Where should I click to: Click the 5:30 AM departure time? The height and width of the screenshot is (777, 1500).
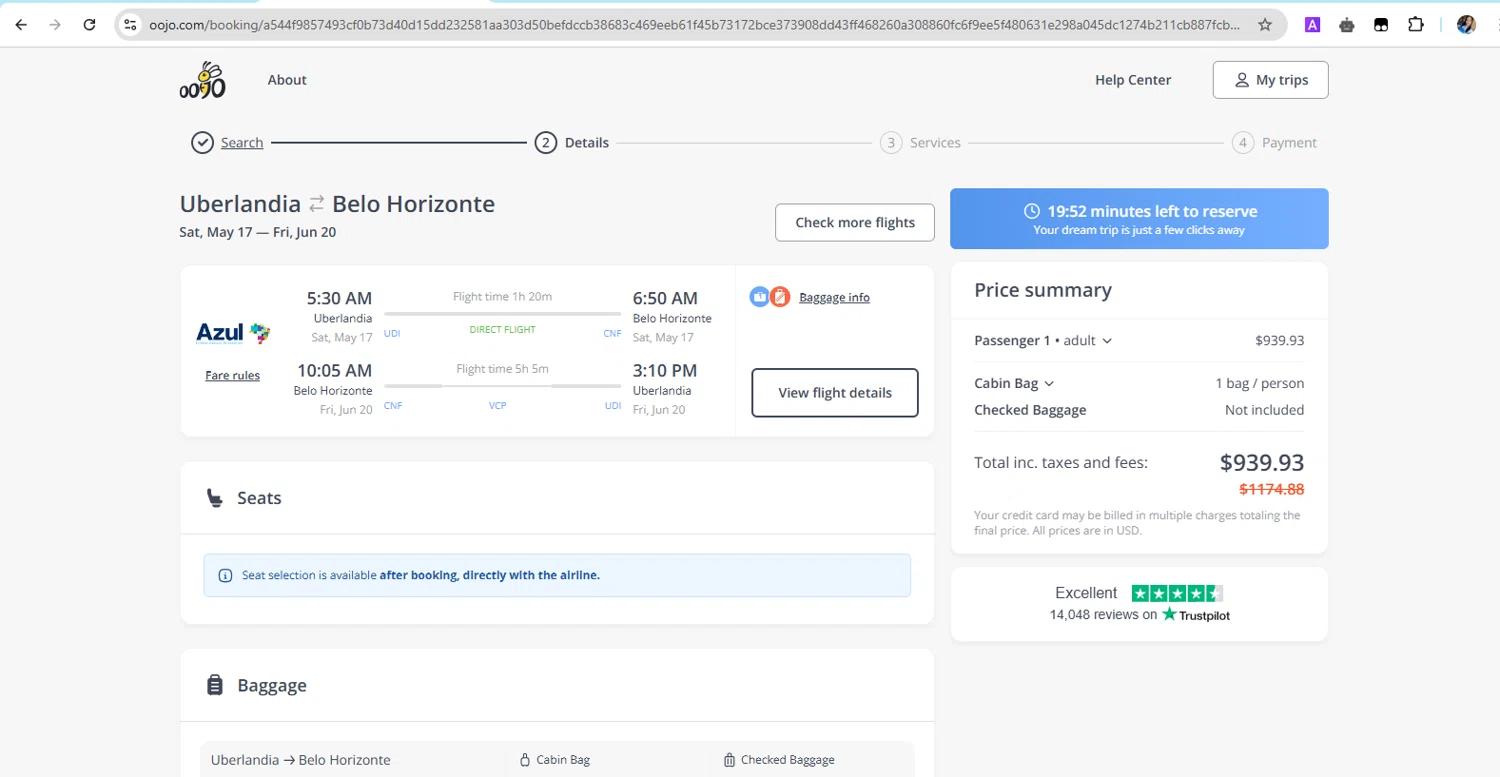(x=339, y=298)
